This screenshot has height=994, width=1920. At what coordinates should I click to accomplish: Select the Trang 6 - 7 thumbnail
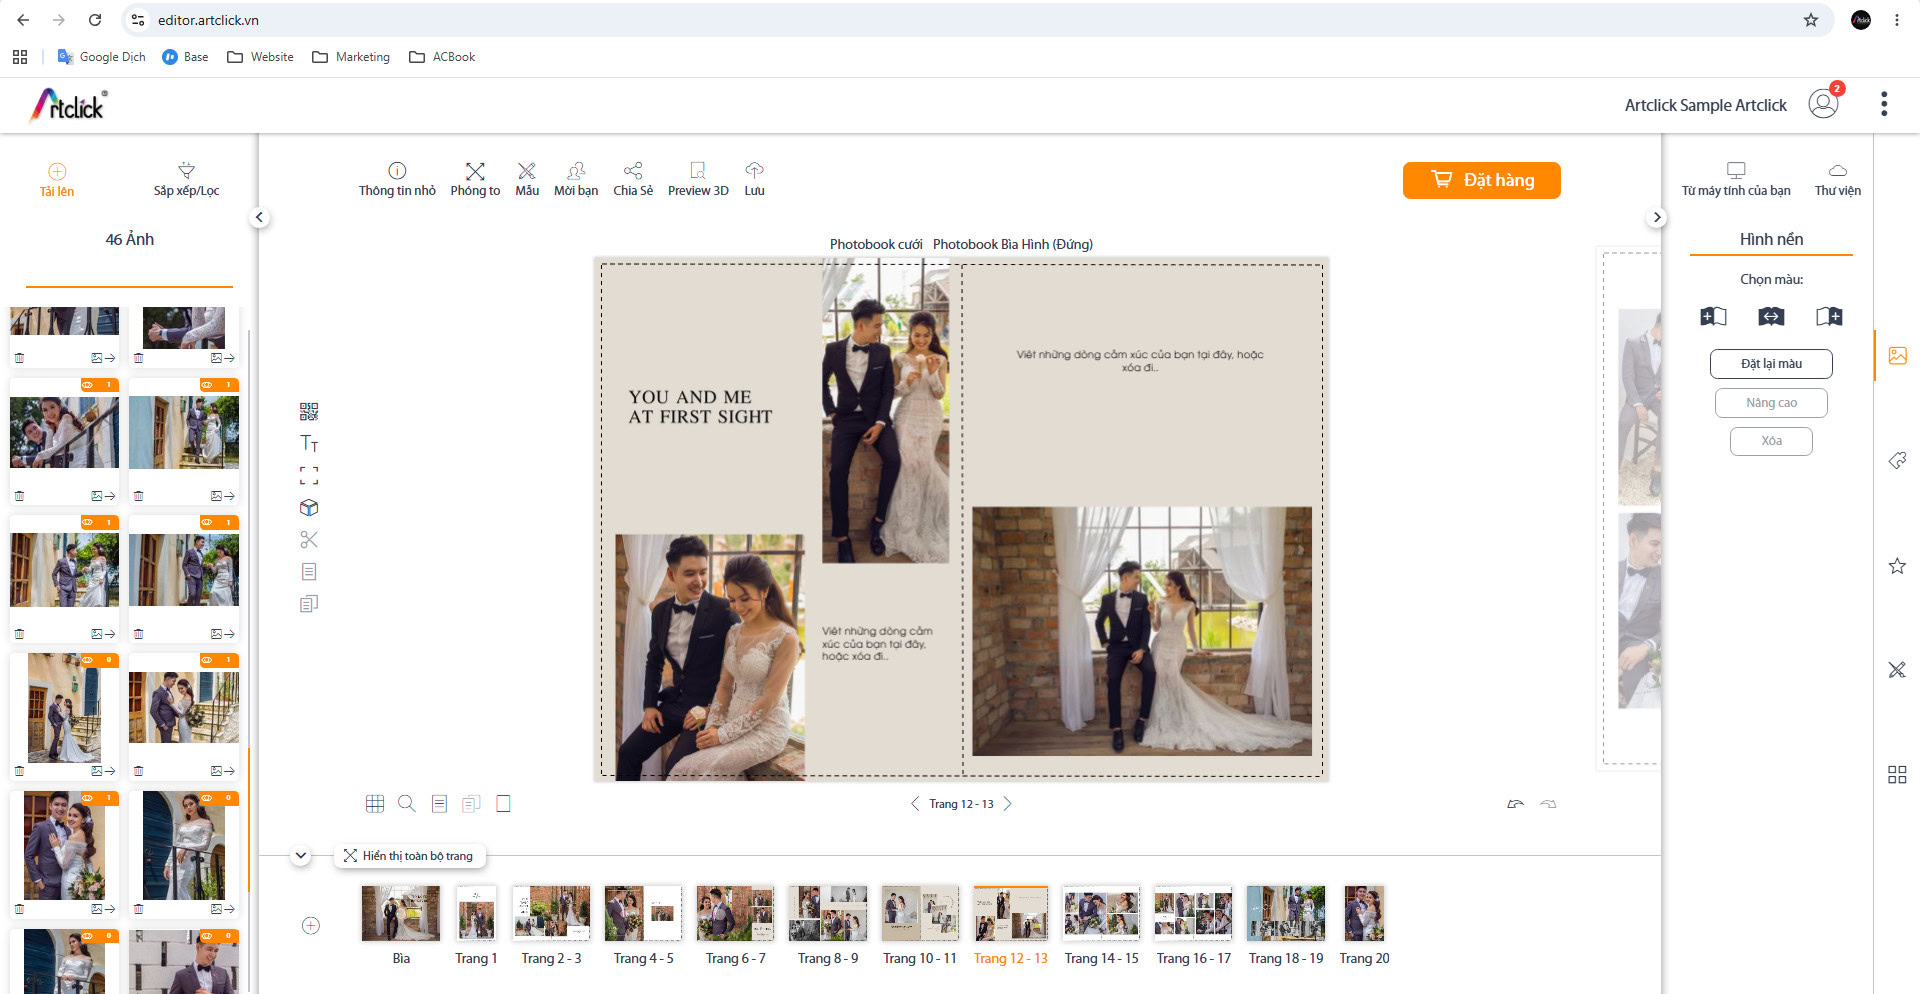pyautogui.click(x=736, y=925)
